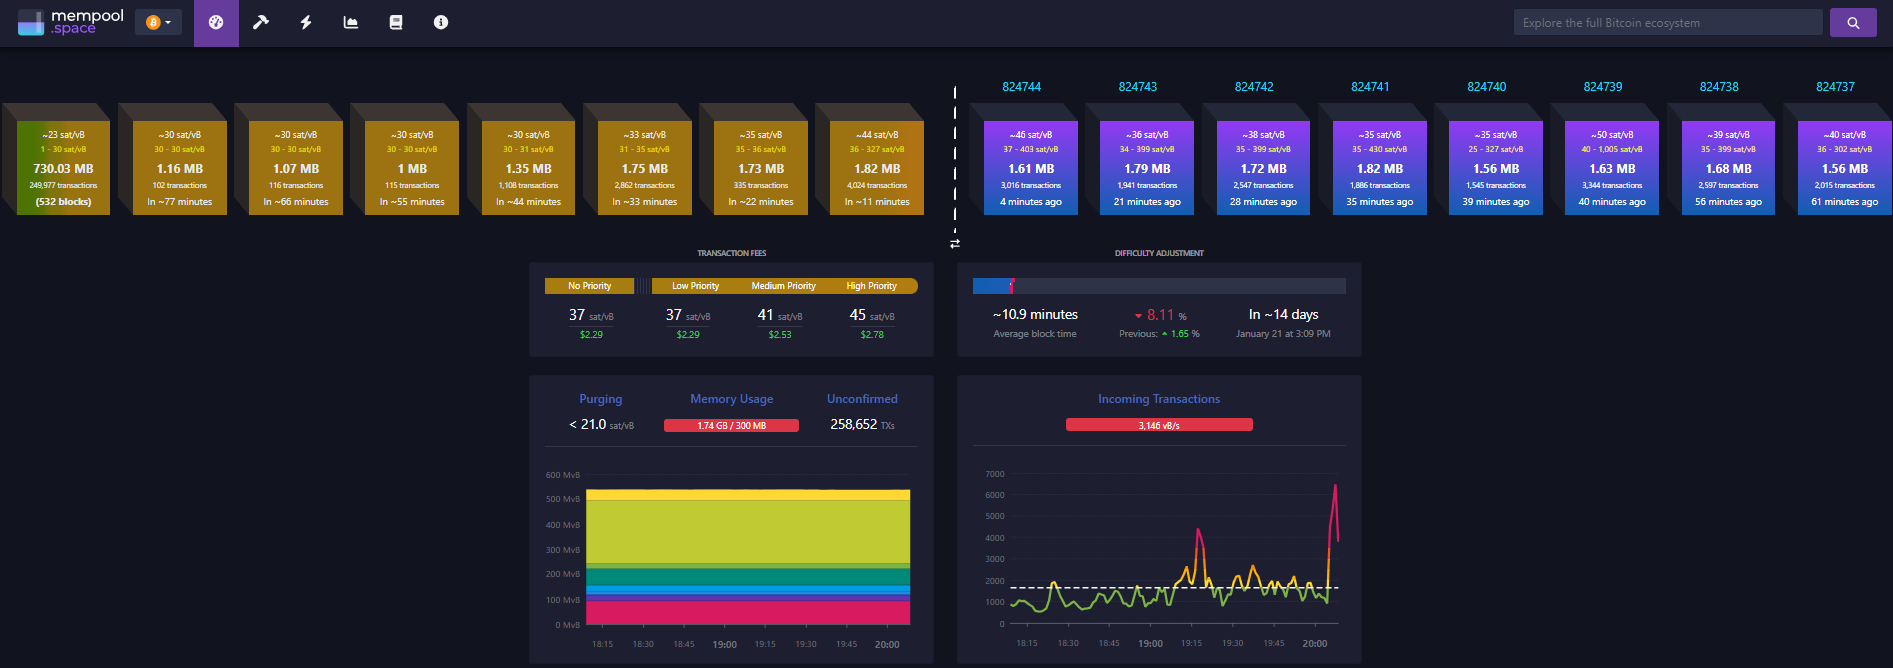Open mined block 824741
This screenshot has height=668, width=1893.
coord(1380,168)
